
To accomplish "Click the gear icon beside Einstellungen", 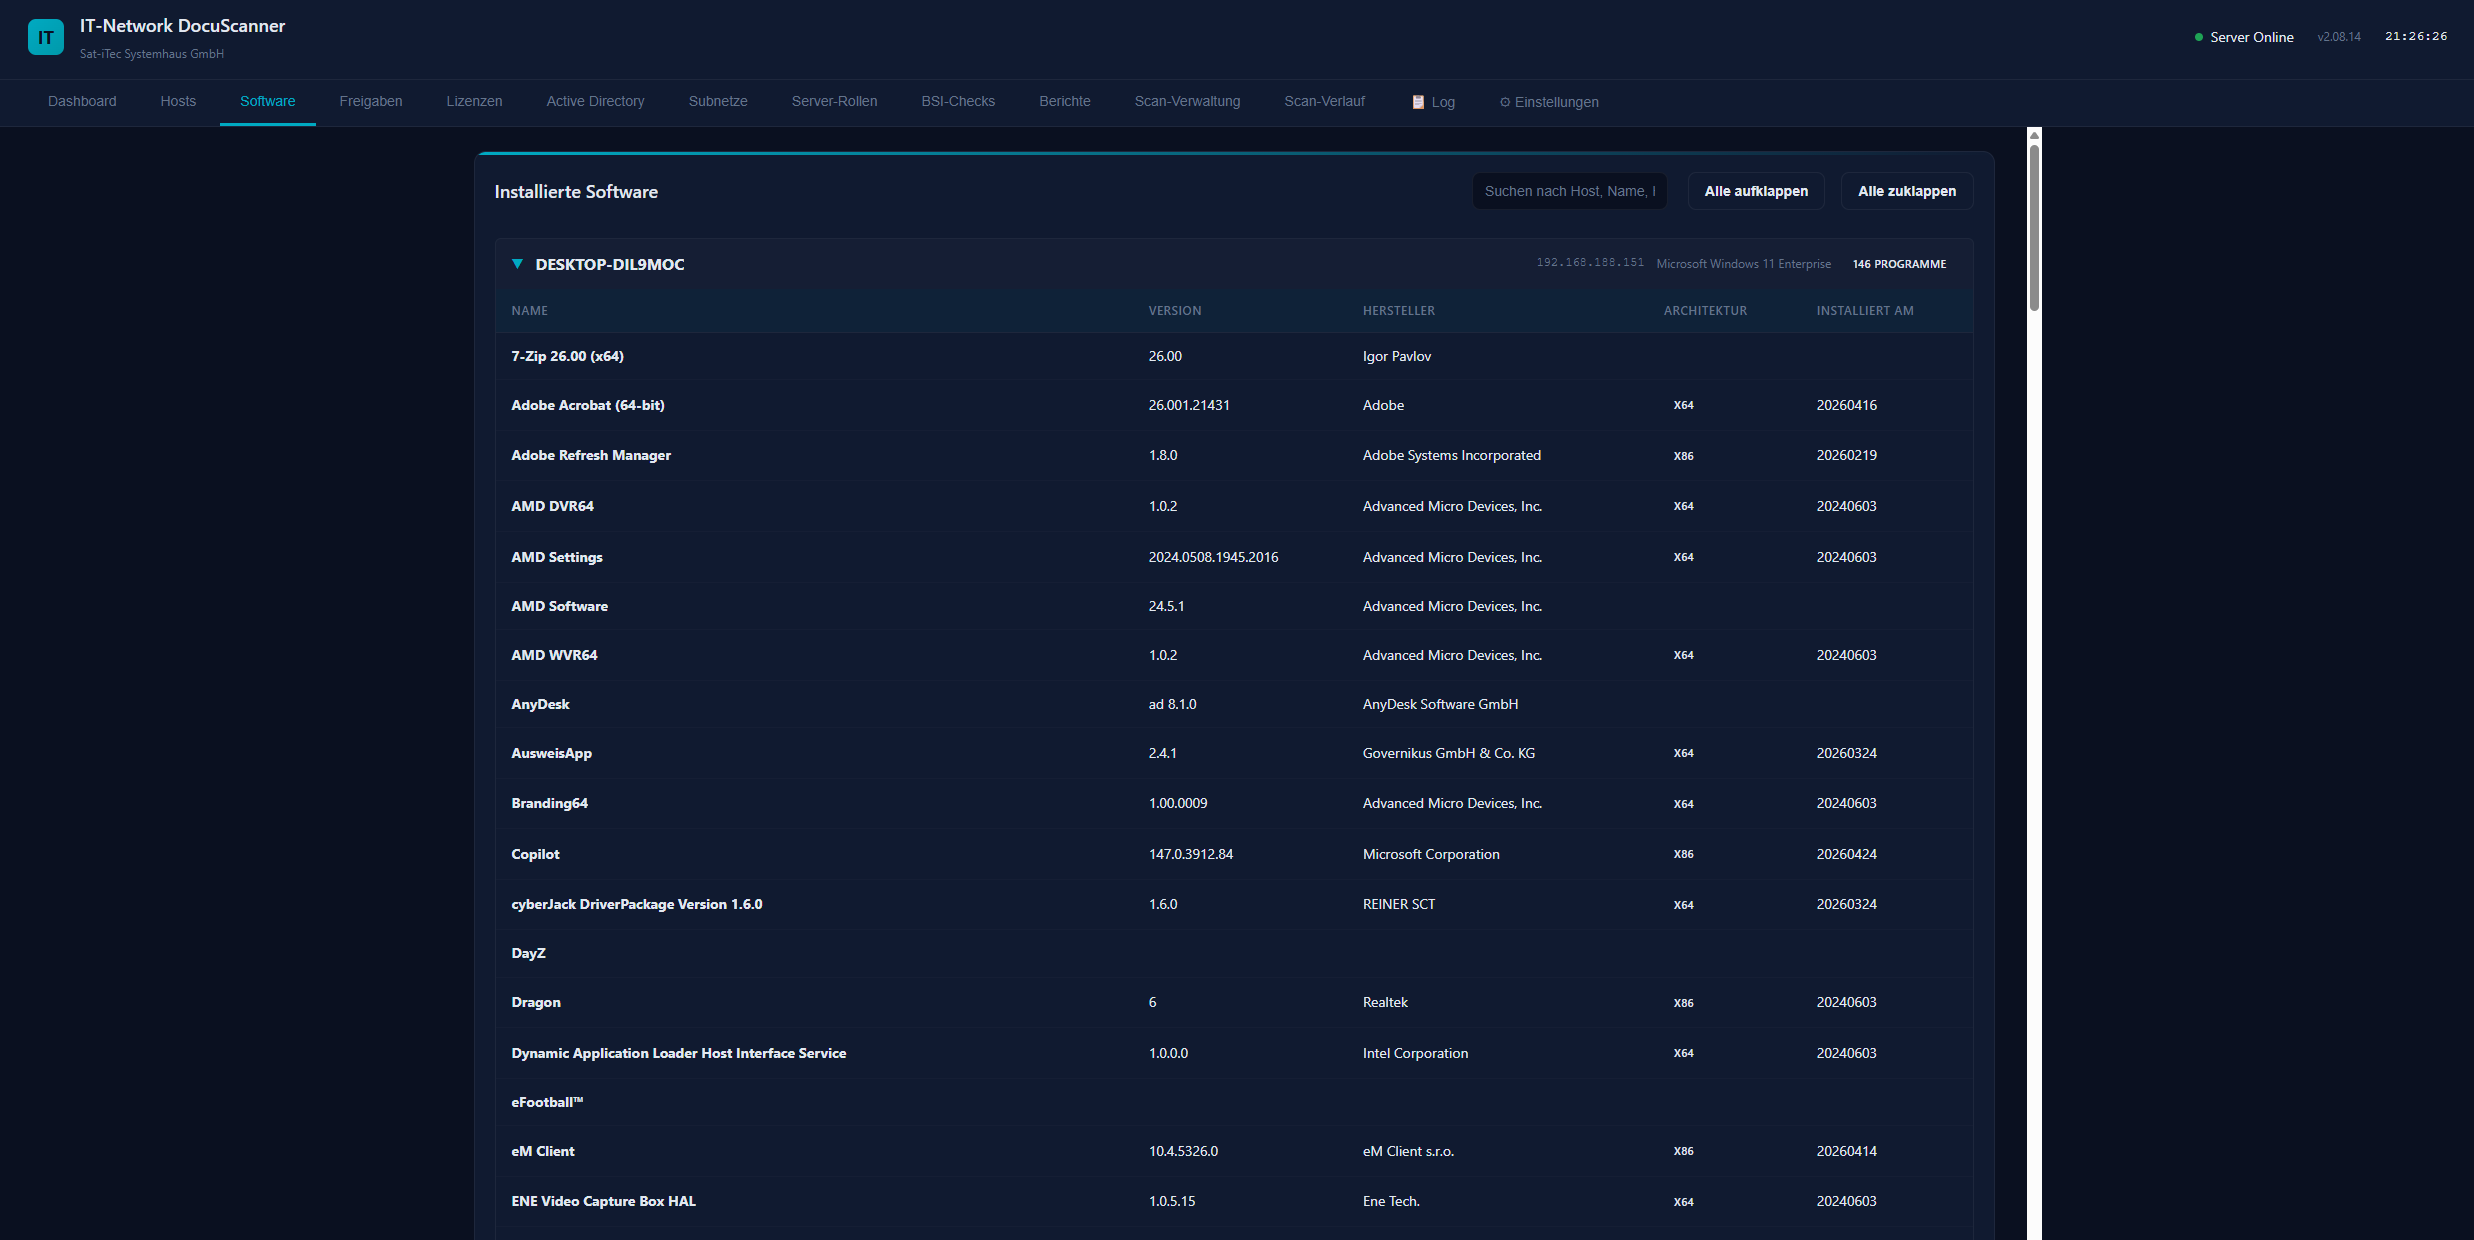I will pos(1506,101).
